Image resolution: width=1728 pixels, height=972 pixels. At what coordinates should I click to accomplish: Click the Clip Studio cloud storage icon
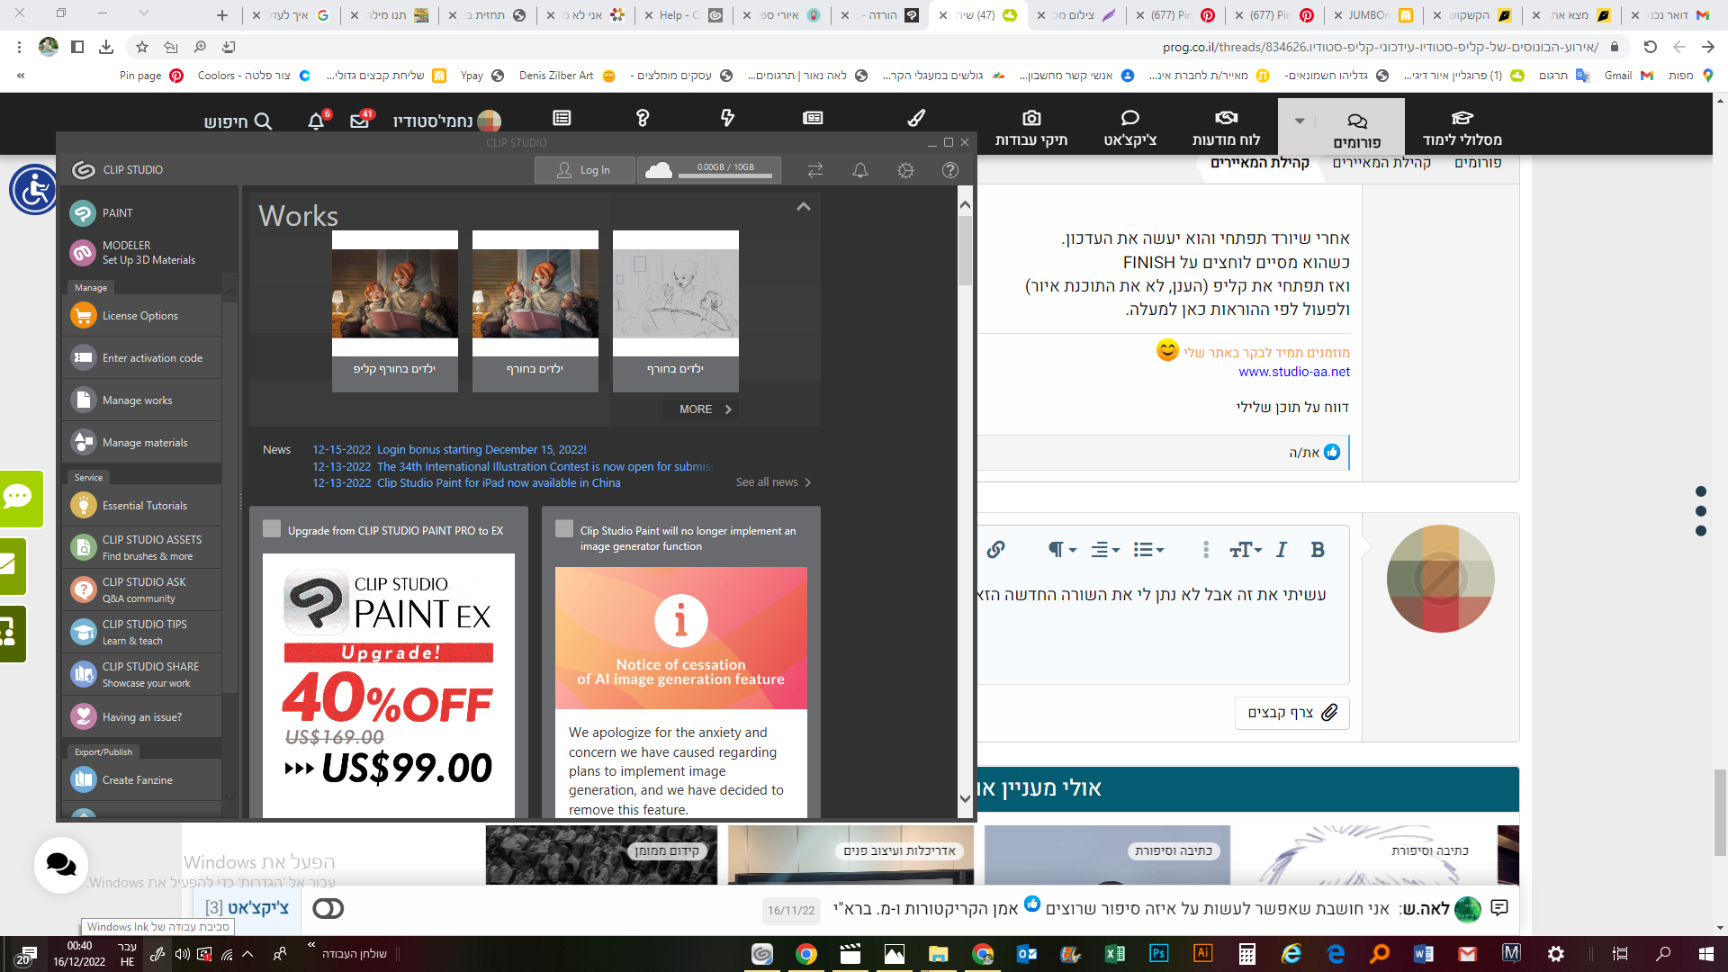tap(658, 170)
